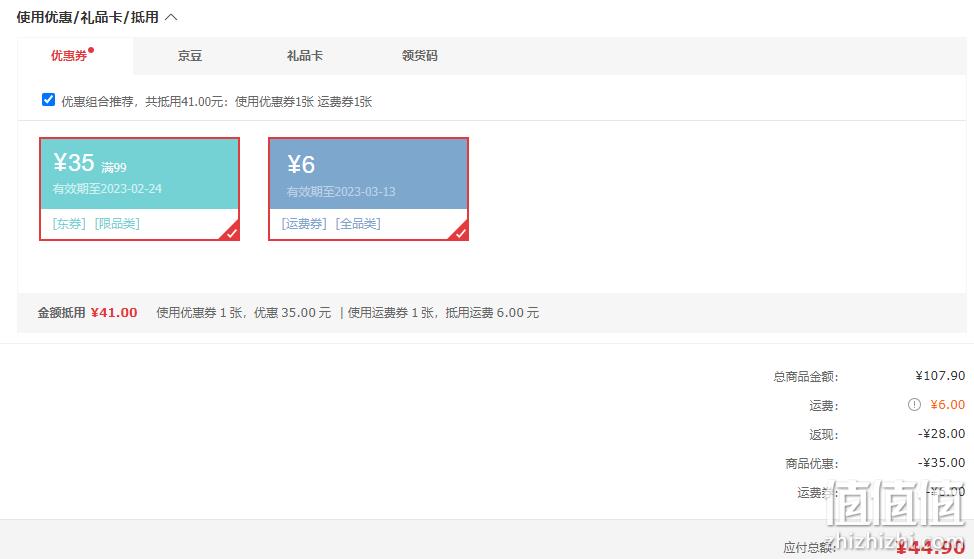The width and height of the screenshot is (974, 559).
Task: Click the [运费券] label on ¥6 coupon
Action: 304,224
